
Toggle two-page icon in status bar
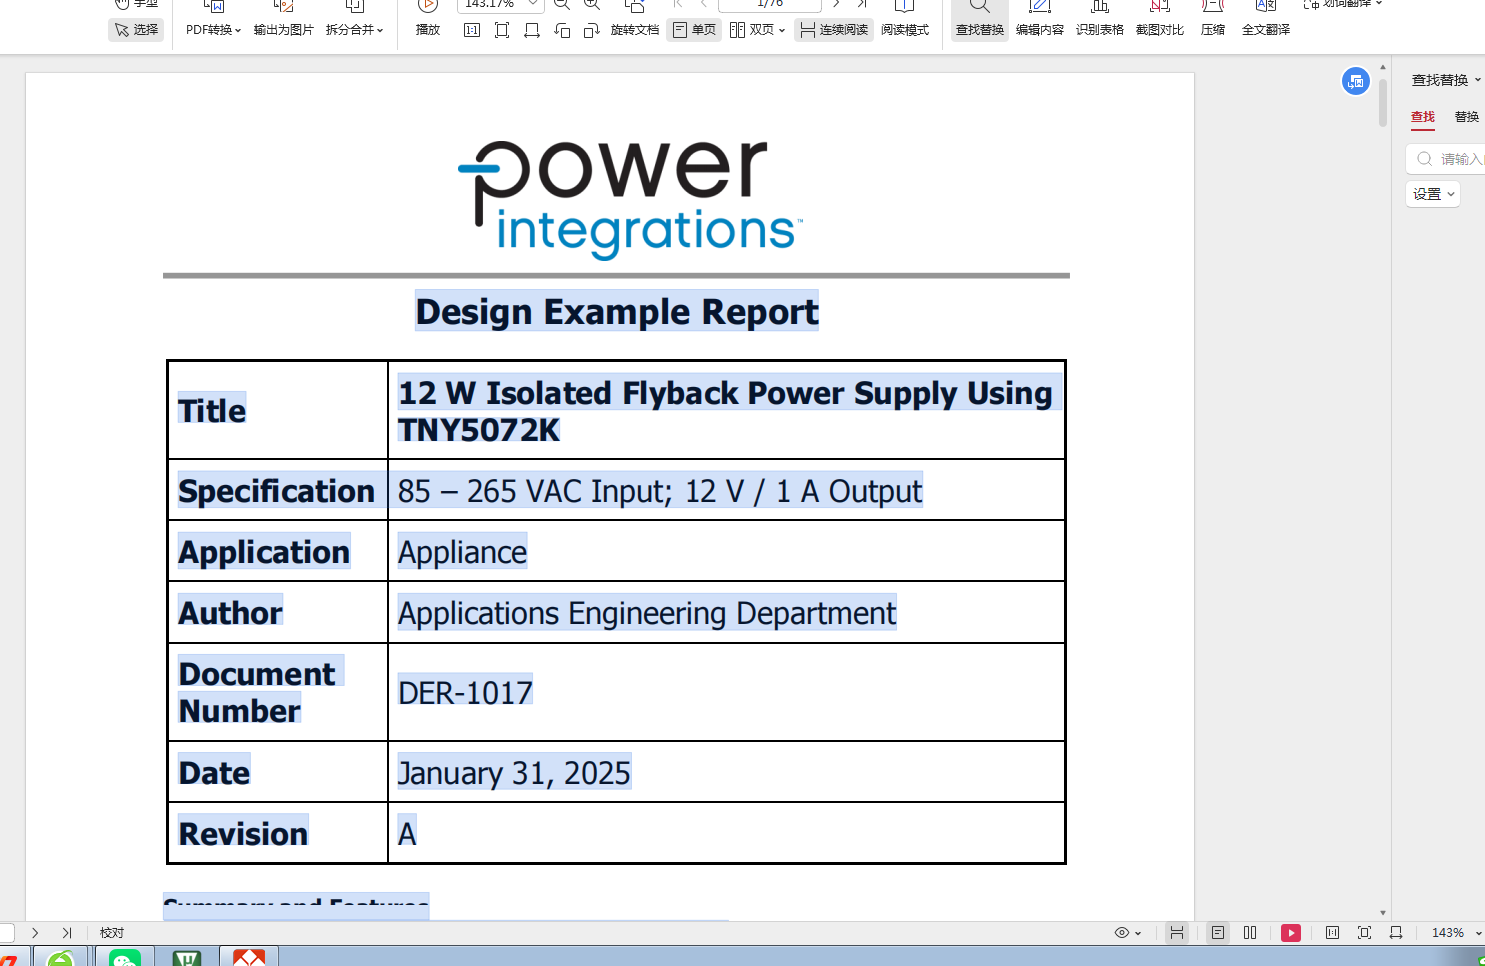[x=1250, y=933]
